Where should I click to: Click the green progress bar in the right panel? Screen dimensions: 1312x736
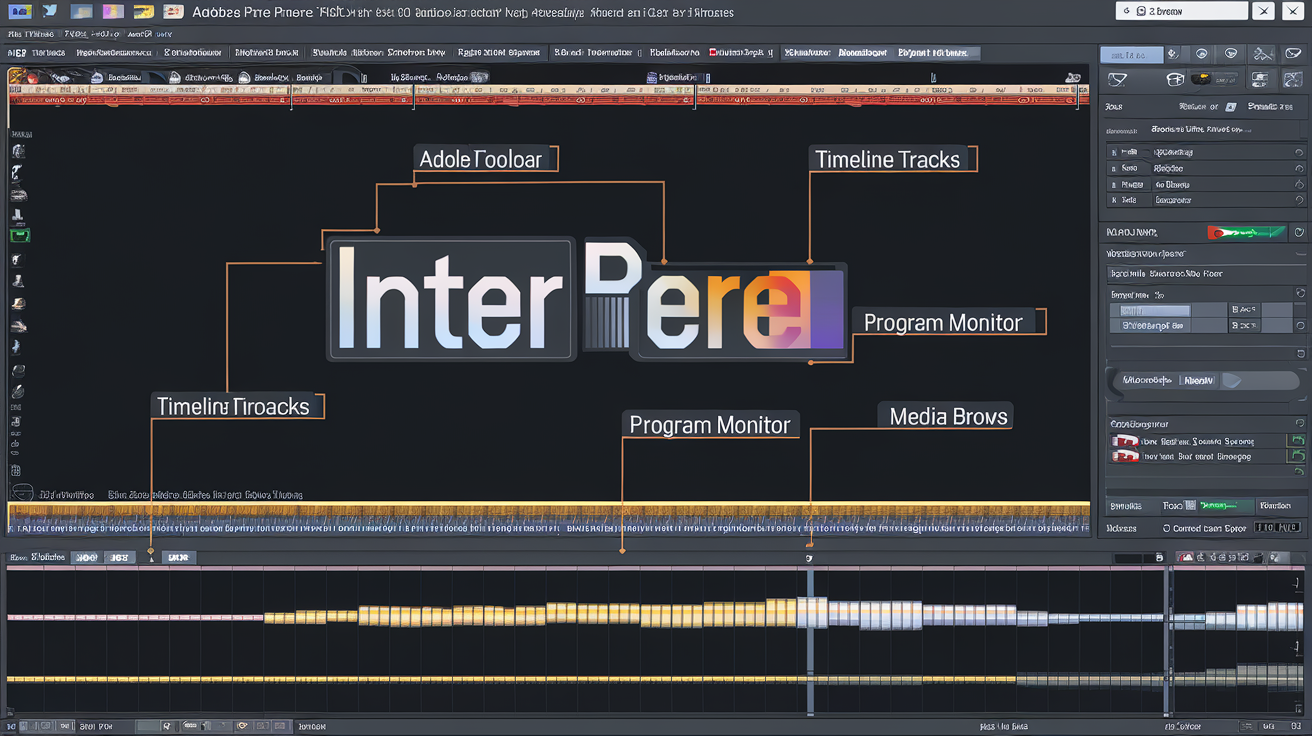click(1225, 506)
